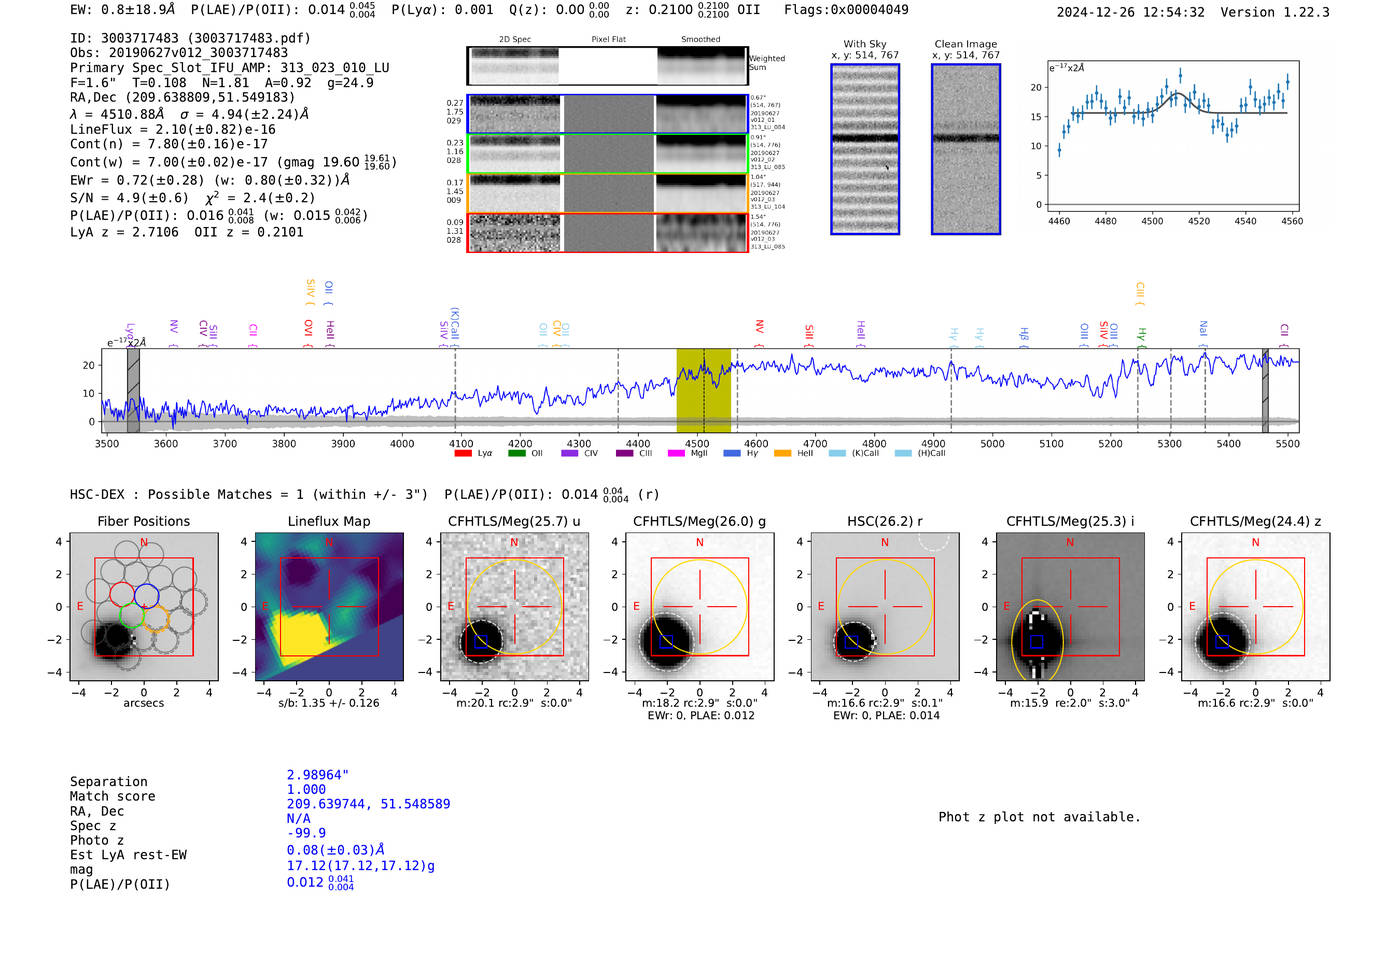Click the (K)CaII legend swatch
Image resolution: width=1400 pixels, height=953 pixels.
pos(837,454)
